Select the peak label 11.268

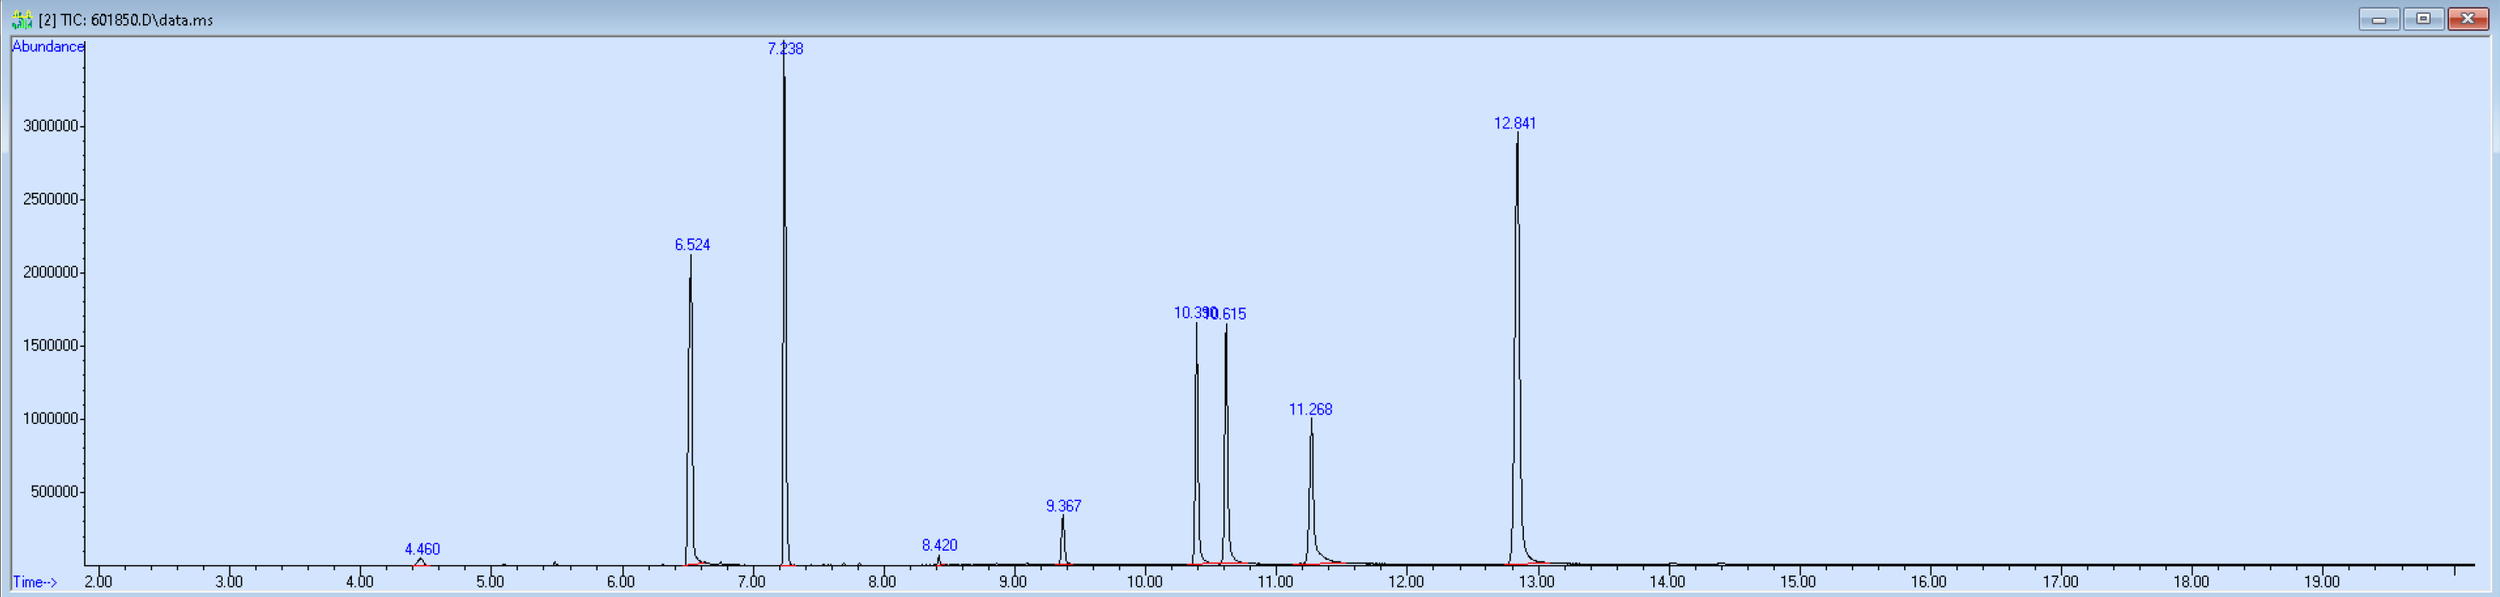pyautogui.click(x=1310, y=409)
